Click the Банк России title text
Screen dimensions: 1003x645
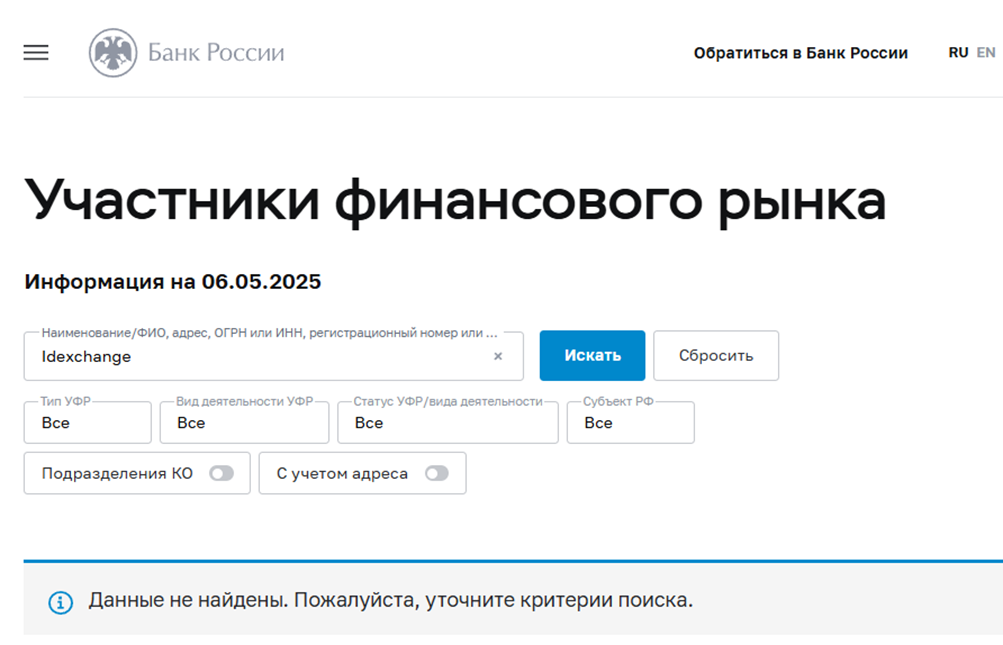point(216,52)
